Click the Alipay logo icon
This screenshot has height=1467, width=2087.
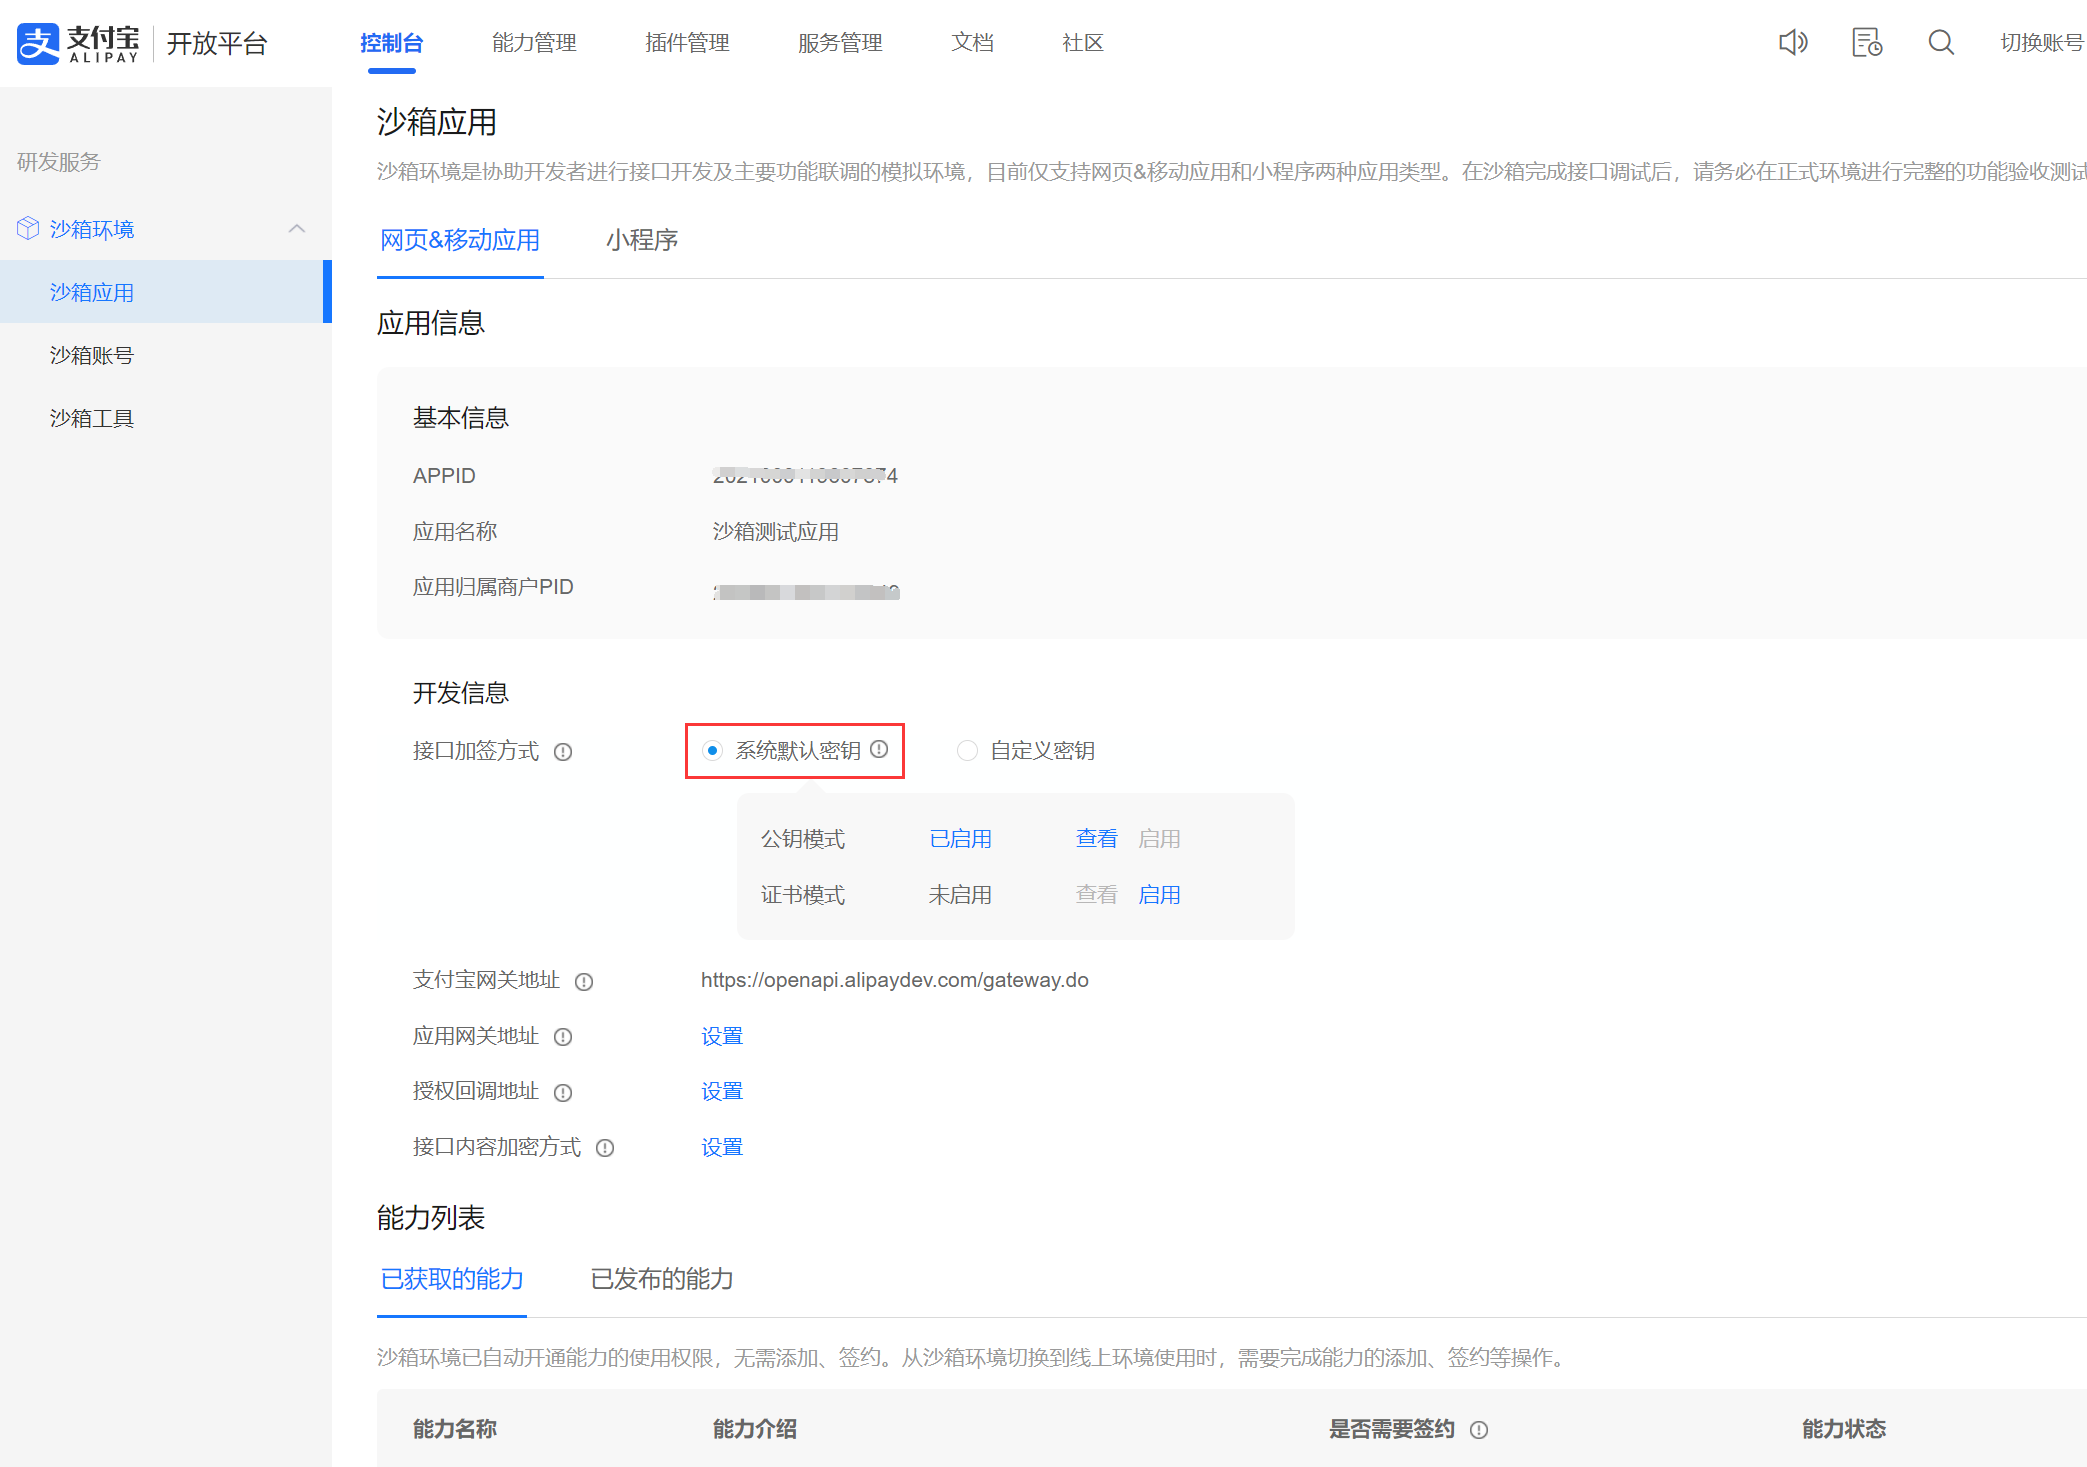[x=37, y=43]
